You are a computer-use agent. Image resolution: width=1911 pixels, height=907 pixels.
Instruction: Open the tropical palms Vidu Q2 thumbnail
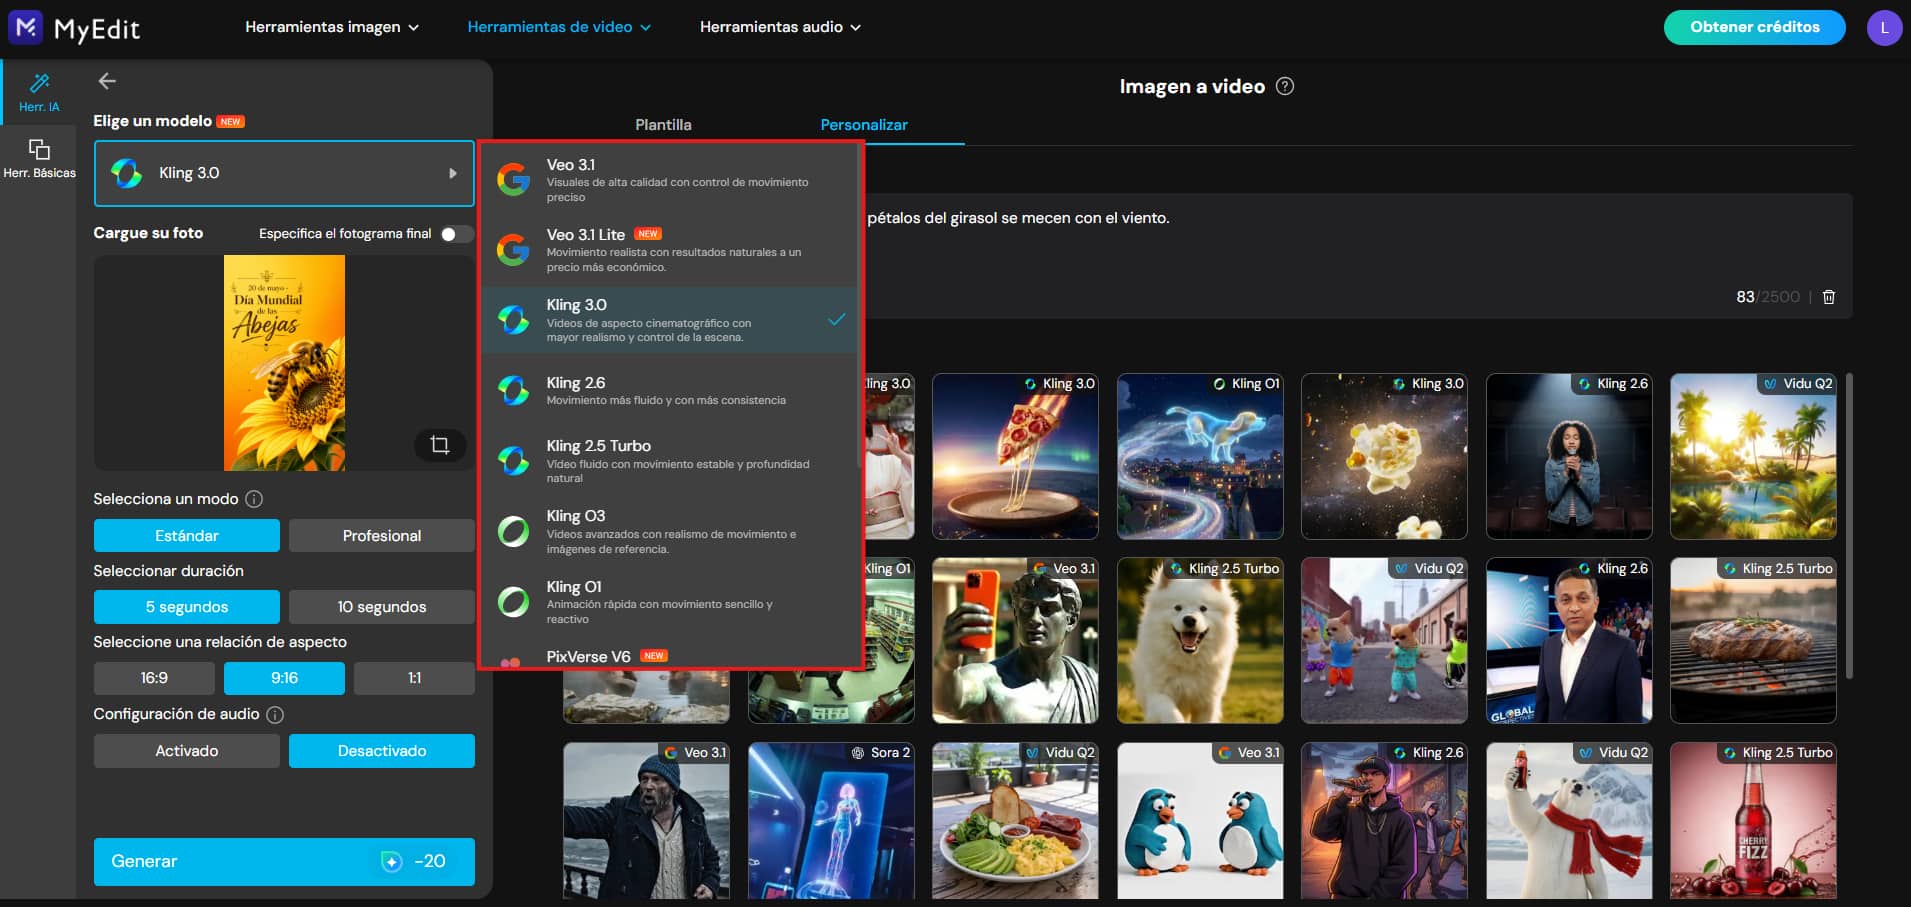[1753, 456]
